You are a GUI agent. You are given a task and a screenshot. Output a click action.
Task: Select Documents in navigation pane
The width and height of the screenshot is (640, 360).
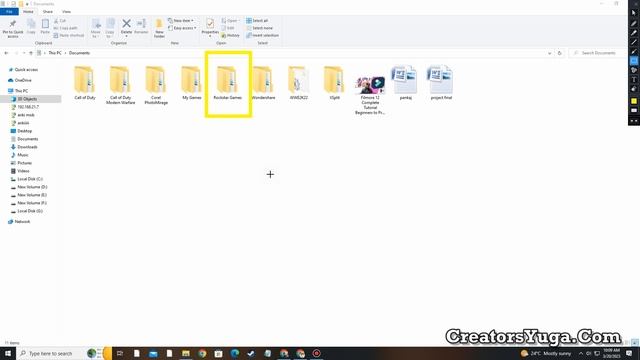click(24, 139)
